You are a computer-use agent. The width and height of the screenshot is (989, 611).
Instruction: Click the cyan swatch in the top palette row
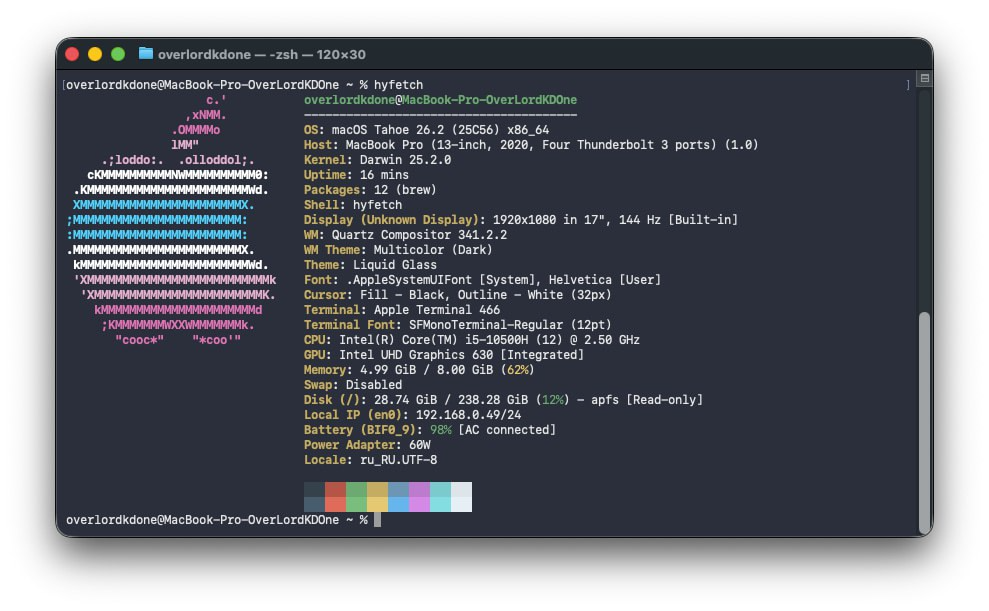(440, 489)
